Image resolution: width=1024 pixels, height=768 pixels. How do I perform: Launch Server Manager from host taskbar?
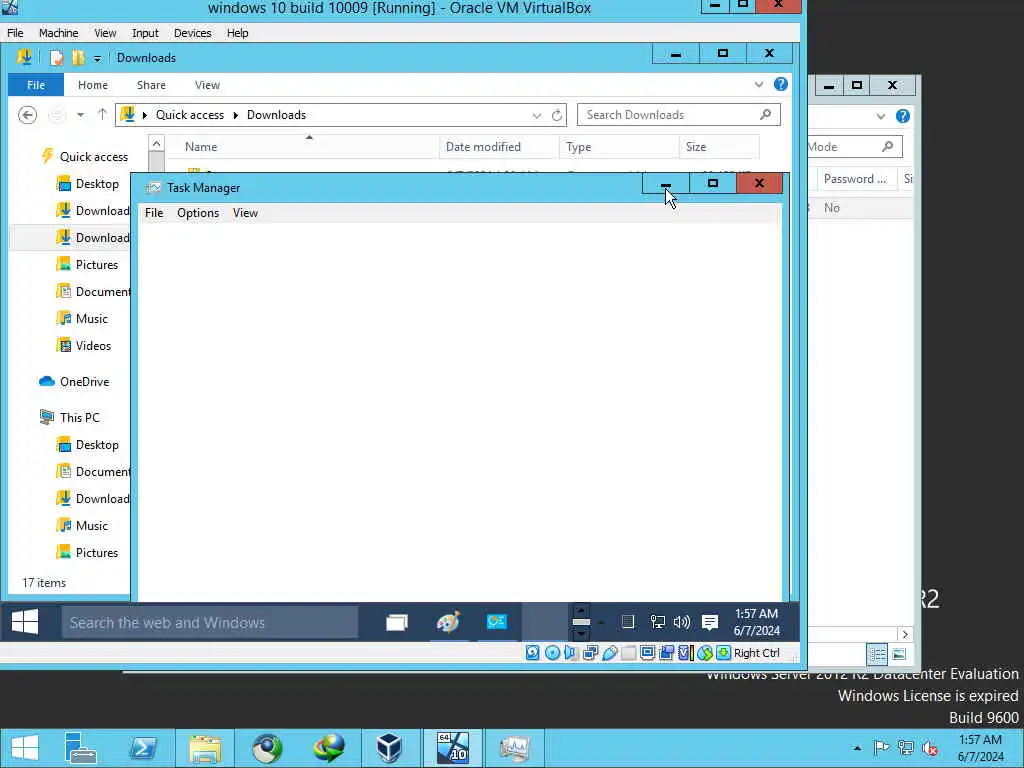tap(81, 748)
